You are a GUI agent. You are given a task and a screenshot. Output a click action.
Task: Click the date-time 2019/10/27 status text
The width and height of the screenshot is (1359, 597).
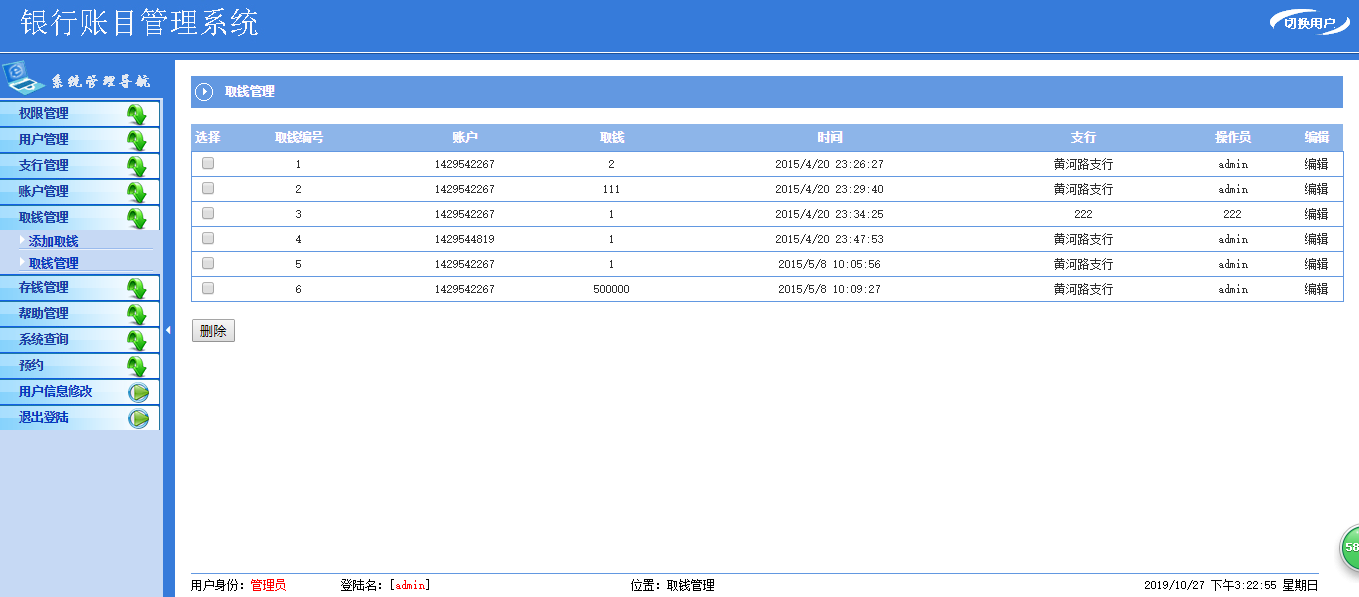pyautogui.click(x=1231, y=585)
